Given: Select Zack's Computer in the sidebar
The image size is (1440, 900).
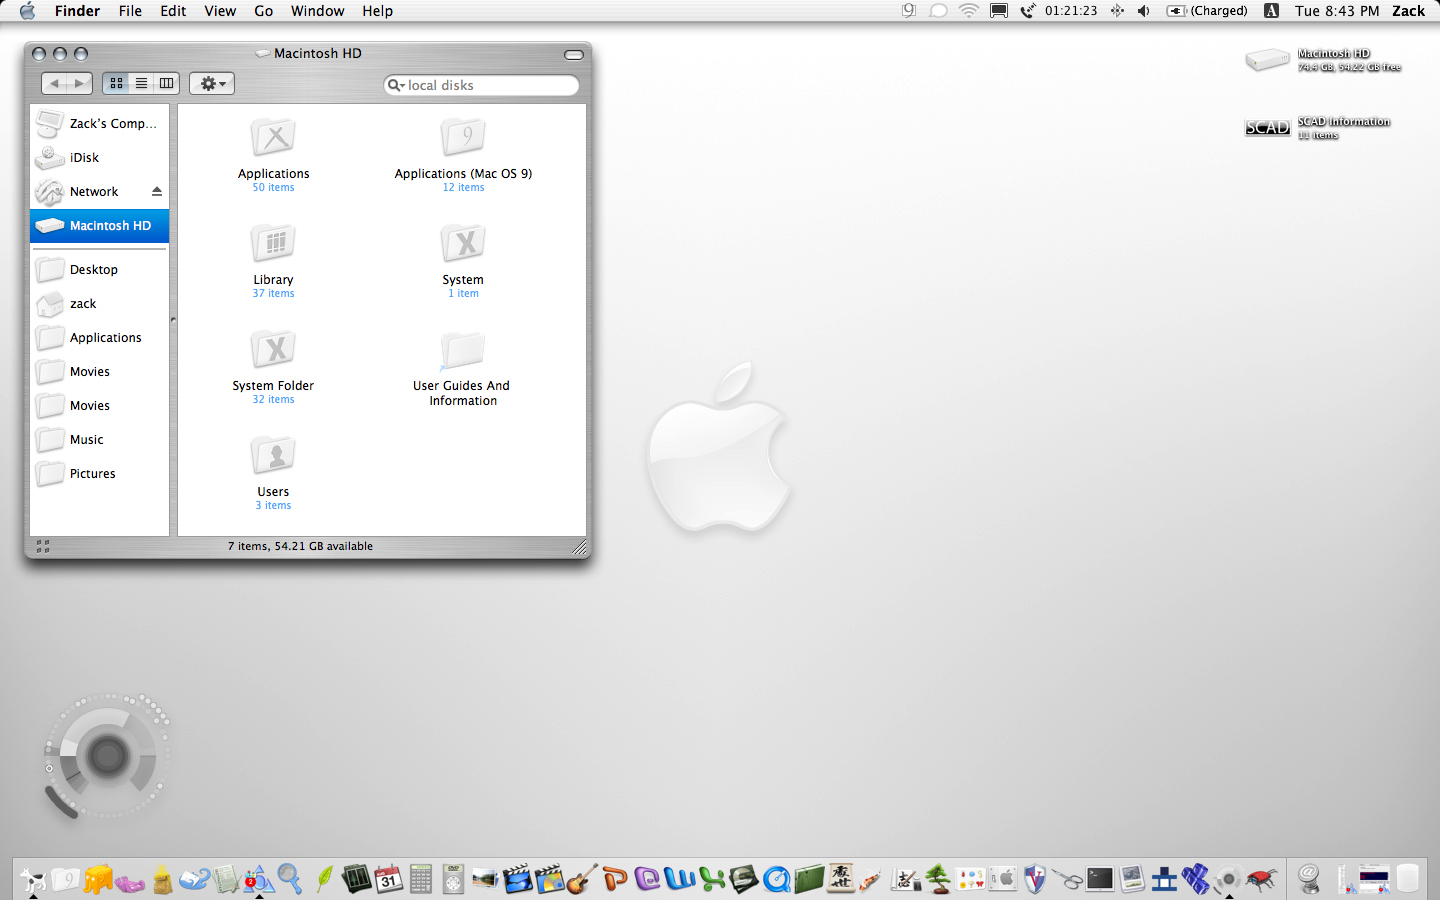Looking at the screenshot, I should [x=100, y=124].
